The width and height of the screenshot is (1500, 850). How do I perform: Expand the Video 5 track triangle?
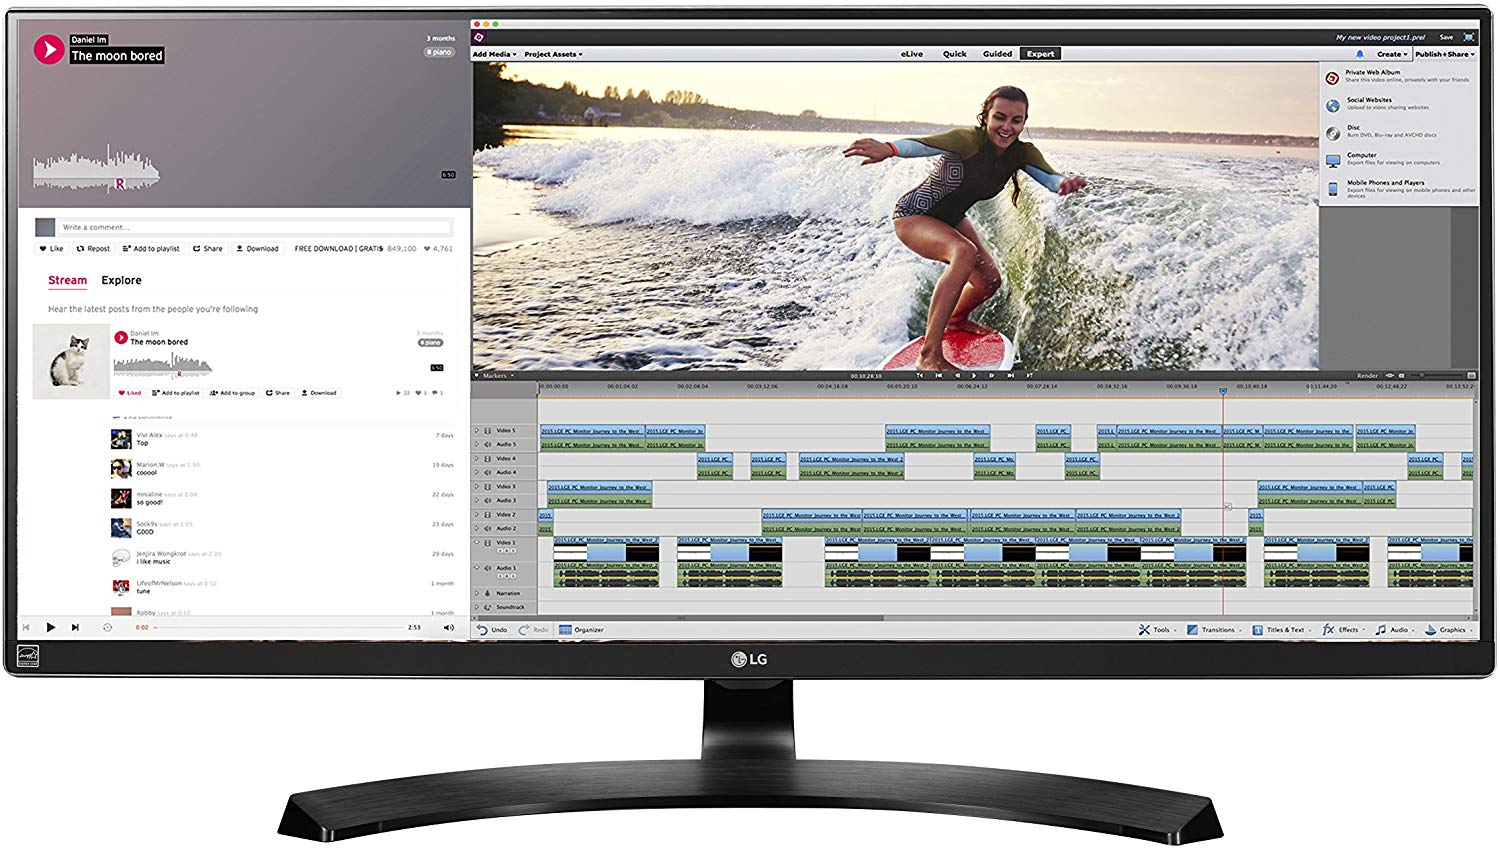pyautogui.click(x=477, y=430)
